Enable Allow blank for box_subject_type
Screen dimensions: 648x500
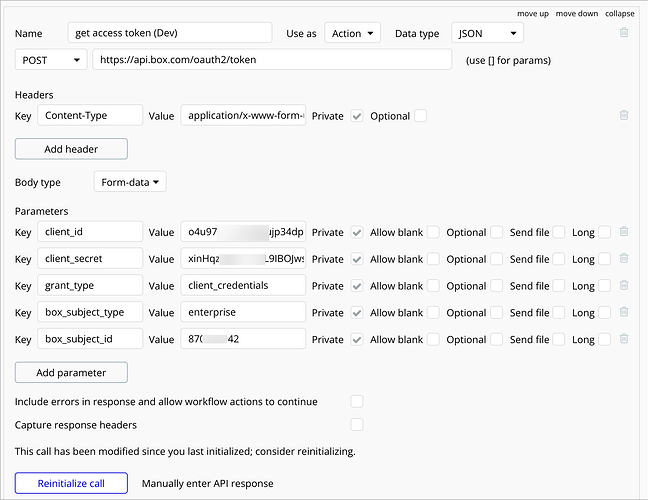pos(433,313)
